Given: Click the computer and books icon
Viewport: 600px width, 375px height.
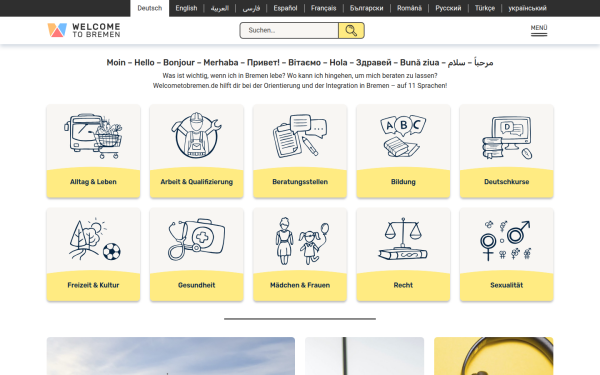Looking at the screenshot, I should 507,138.
